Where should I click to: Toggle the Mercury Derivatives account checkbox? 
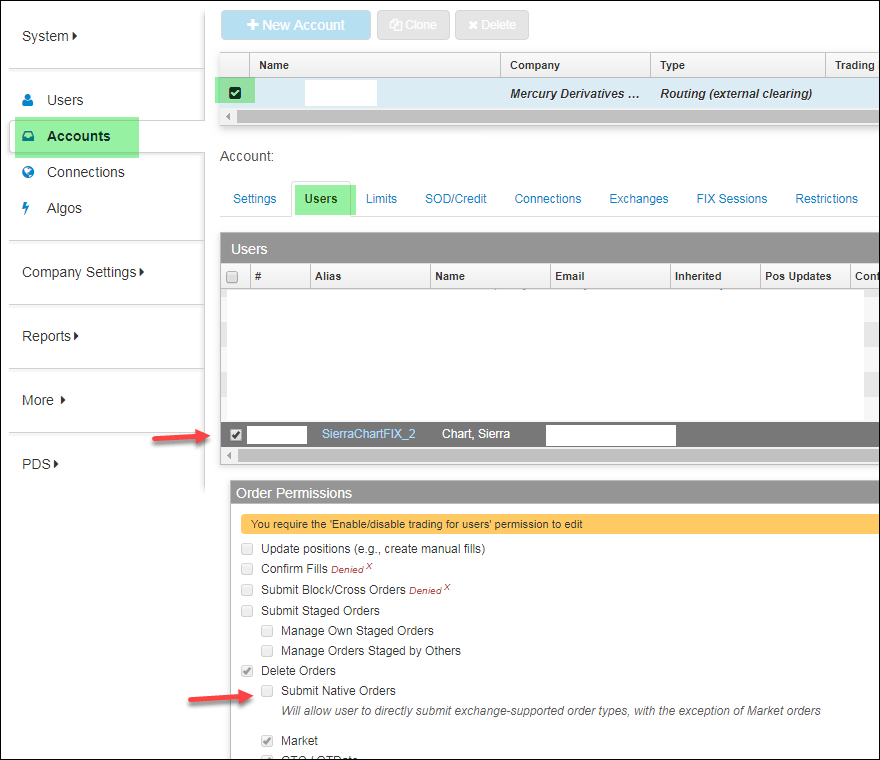click(235, 93)
